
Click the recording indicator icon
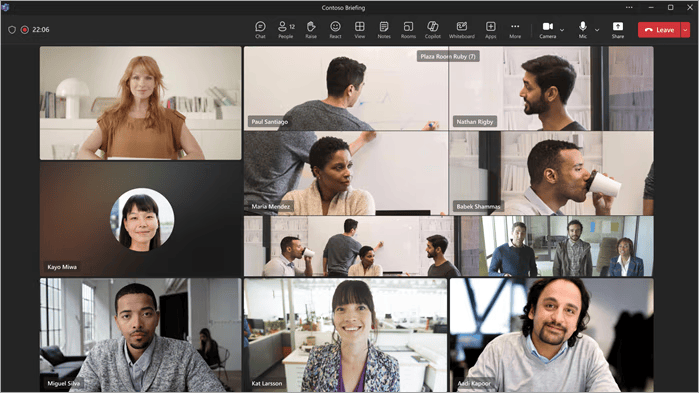tap(25, 30)
